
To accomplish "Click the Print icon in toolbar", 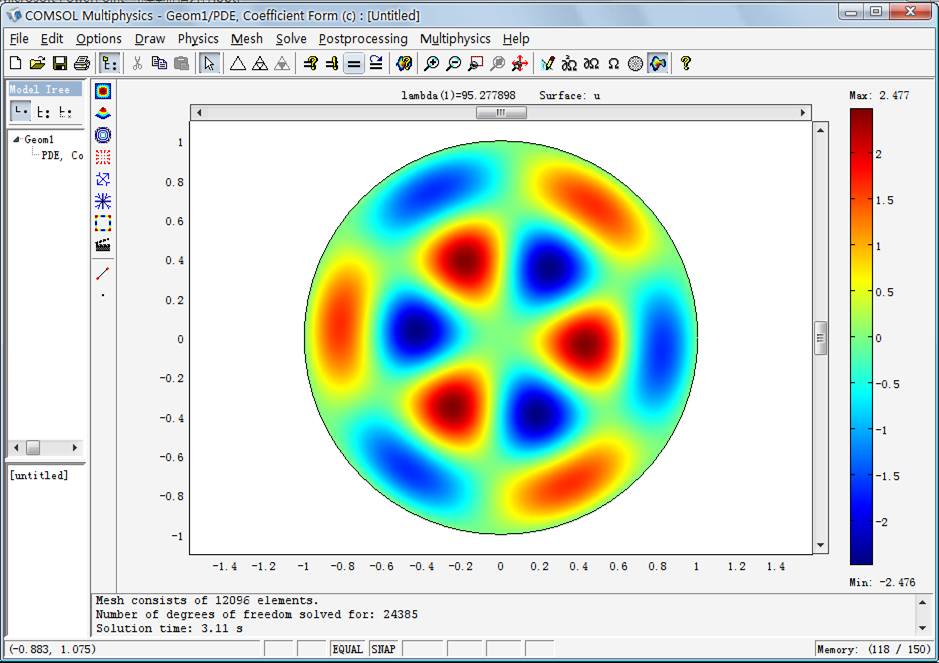I will coord(80,63).
